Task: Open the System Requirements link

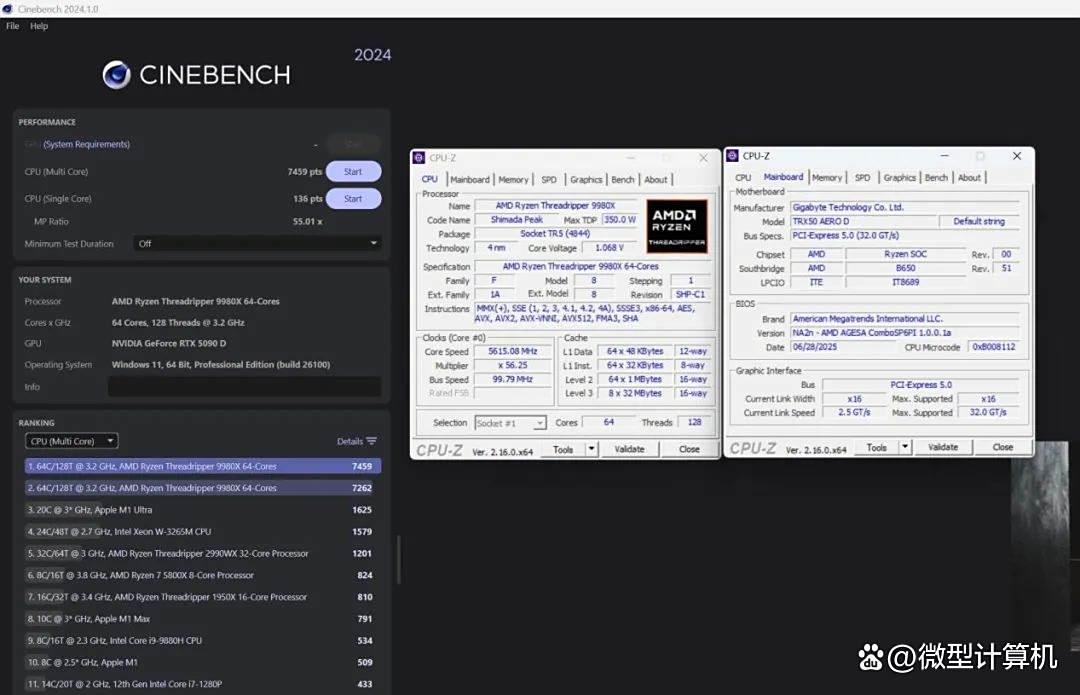Action: click(x=86, y=144)
